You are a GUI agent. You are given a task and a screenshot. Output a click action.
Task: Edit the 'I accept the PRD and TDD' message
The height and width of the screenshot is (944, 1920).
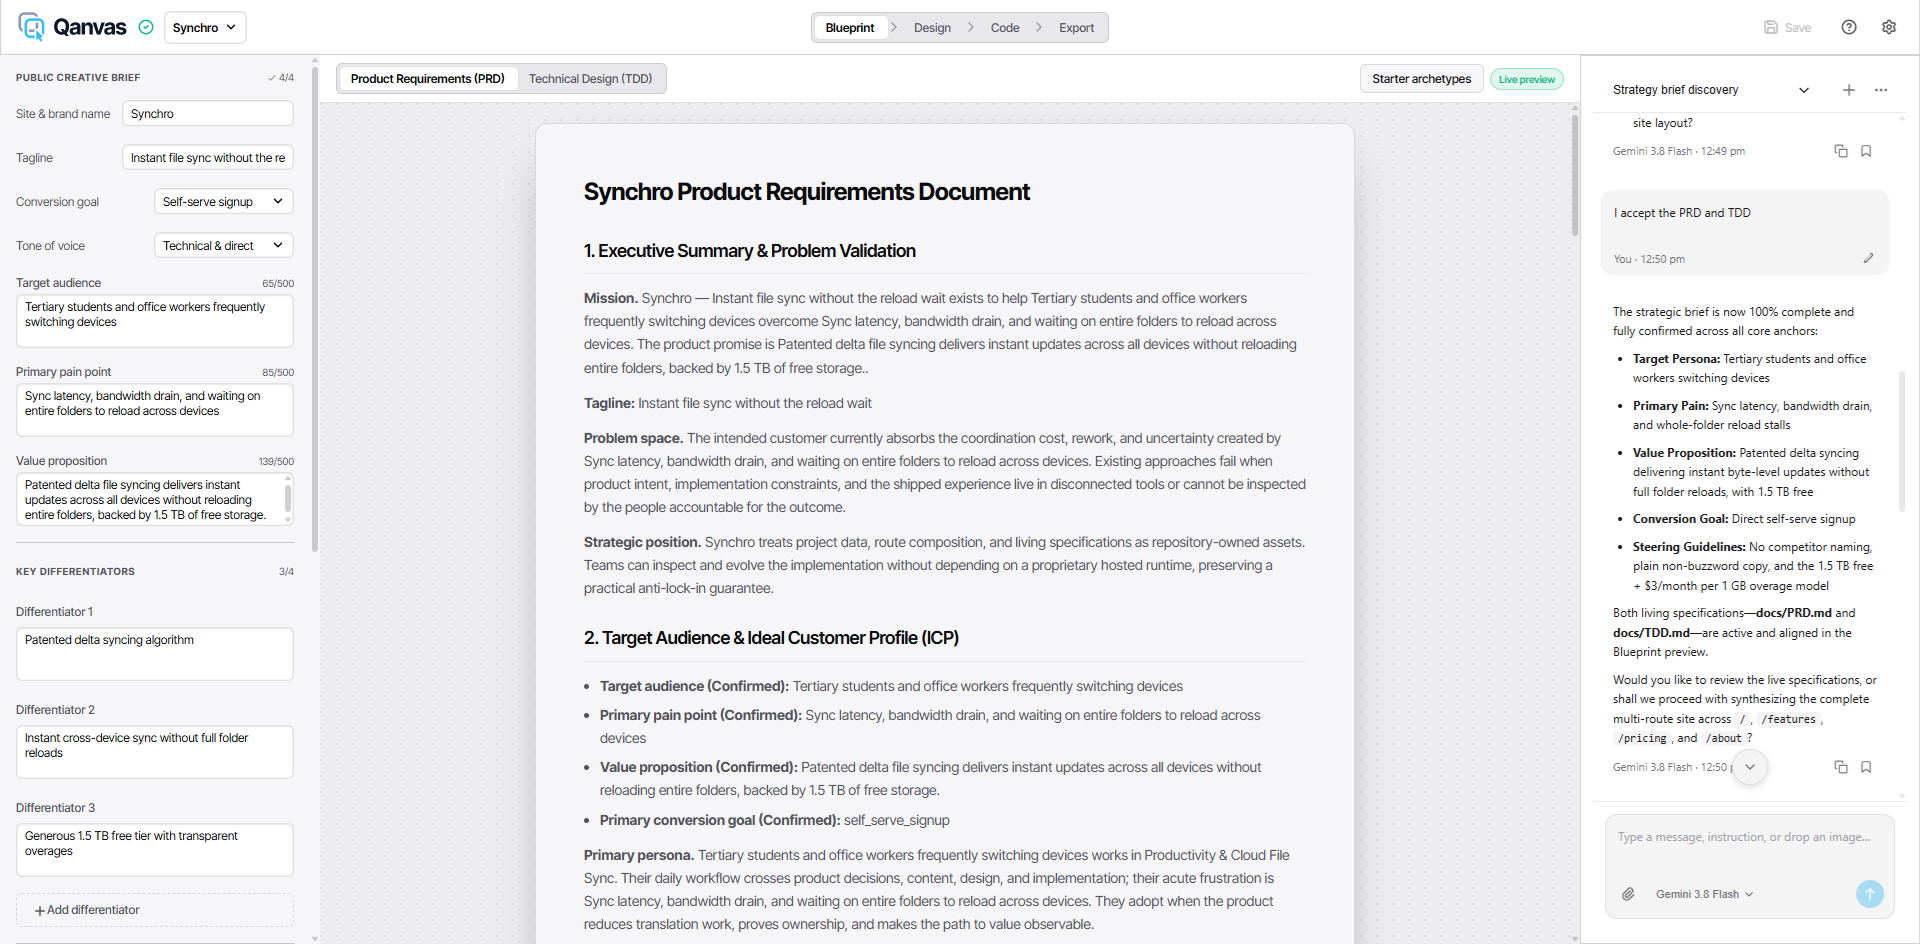pos(1868,258)
